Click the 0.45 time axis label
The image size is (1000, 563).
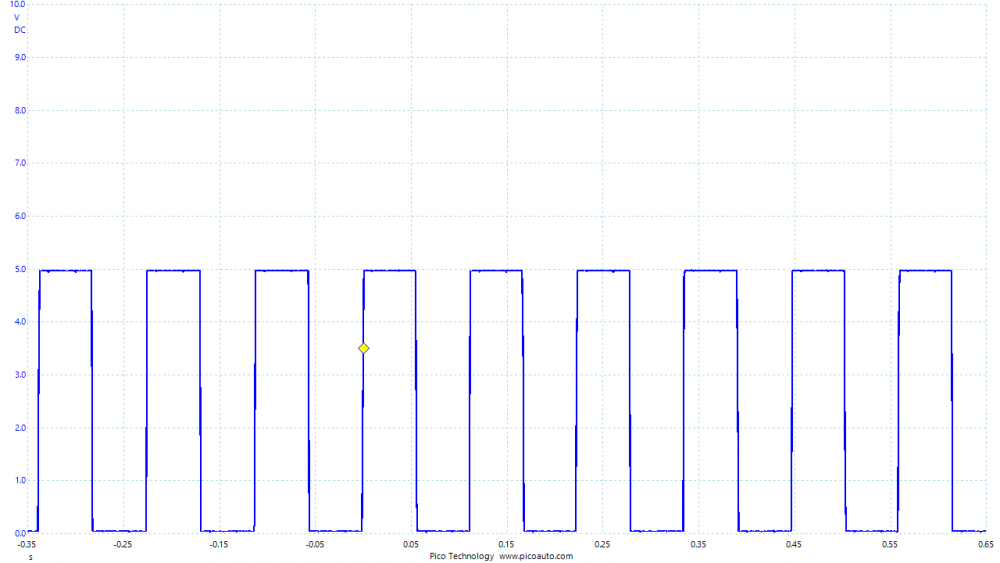794,545
